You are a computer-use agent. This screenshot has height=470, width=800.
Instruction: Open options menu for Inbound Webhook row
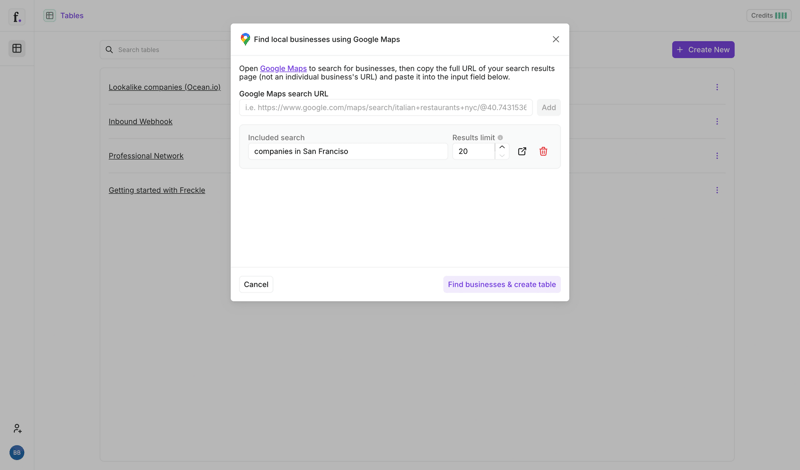coord(717,122)
